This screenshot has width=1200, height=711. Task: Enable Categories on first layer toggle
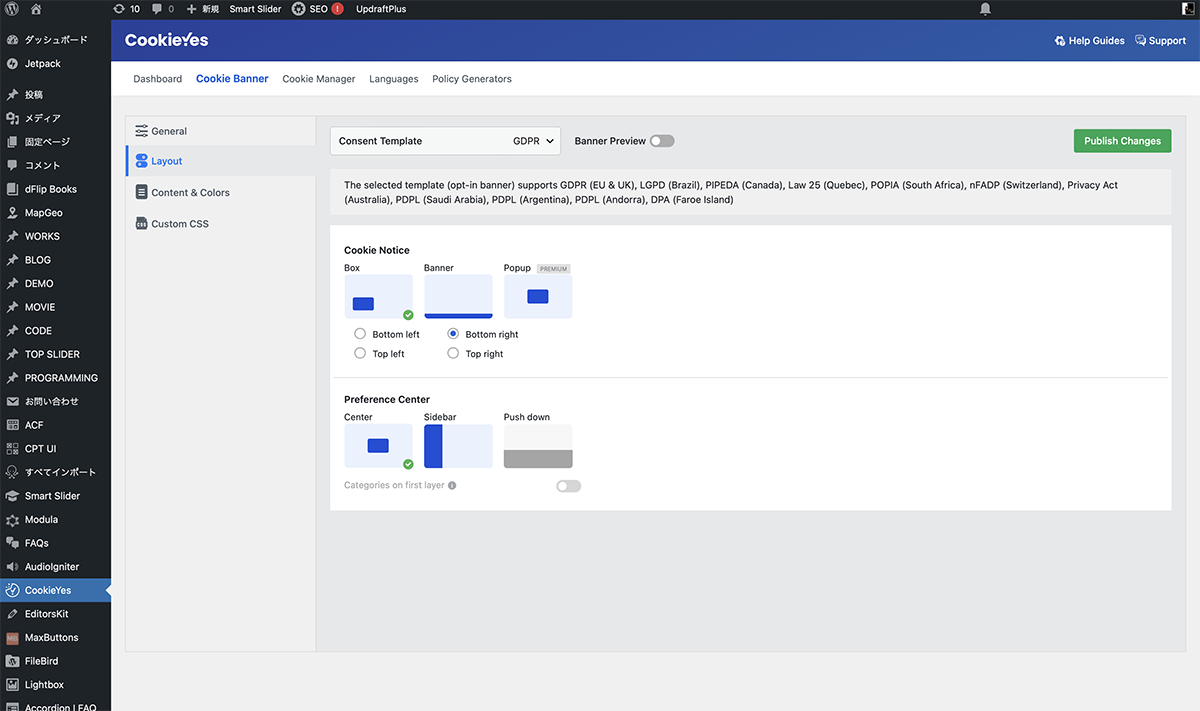click(x=568, y=486)
